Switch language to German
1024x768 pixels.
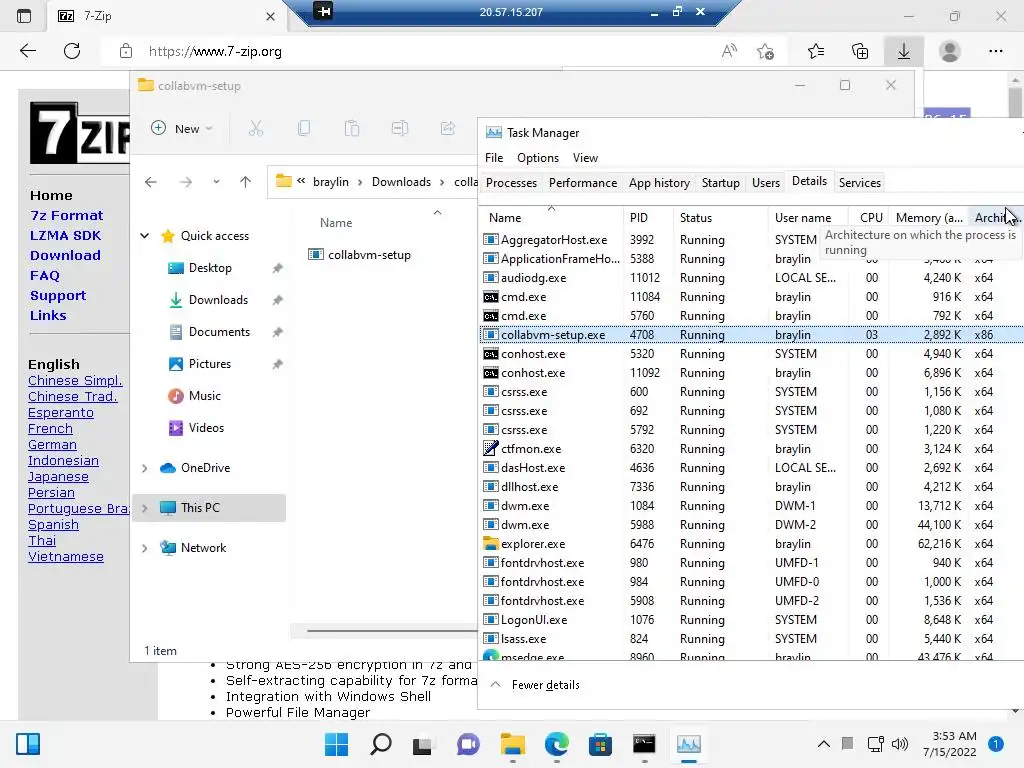click(x=52, y=445)
